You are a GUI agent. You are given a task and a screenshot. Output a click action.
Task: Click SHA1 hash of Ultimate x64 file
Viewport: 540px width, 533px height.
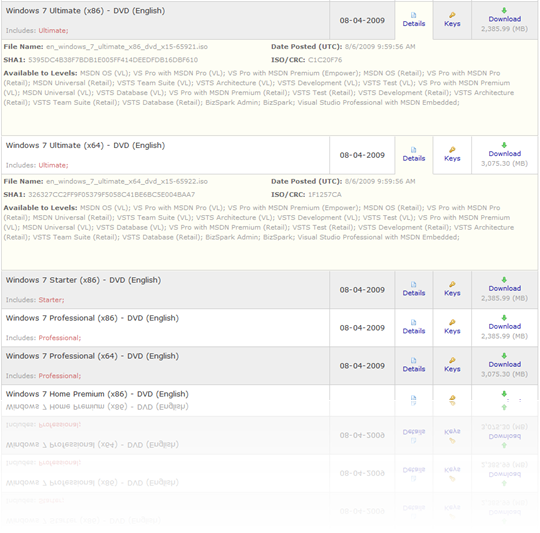coord(112,195)
